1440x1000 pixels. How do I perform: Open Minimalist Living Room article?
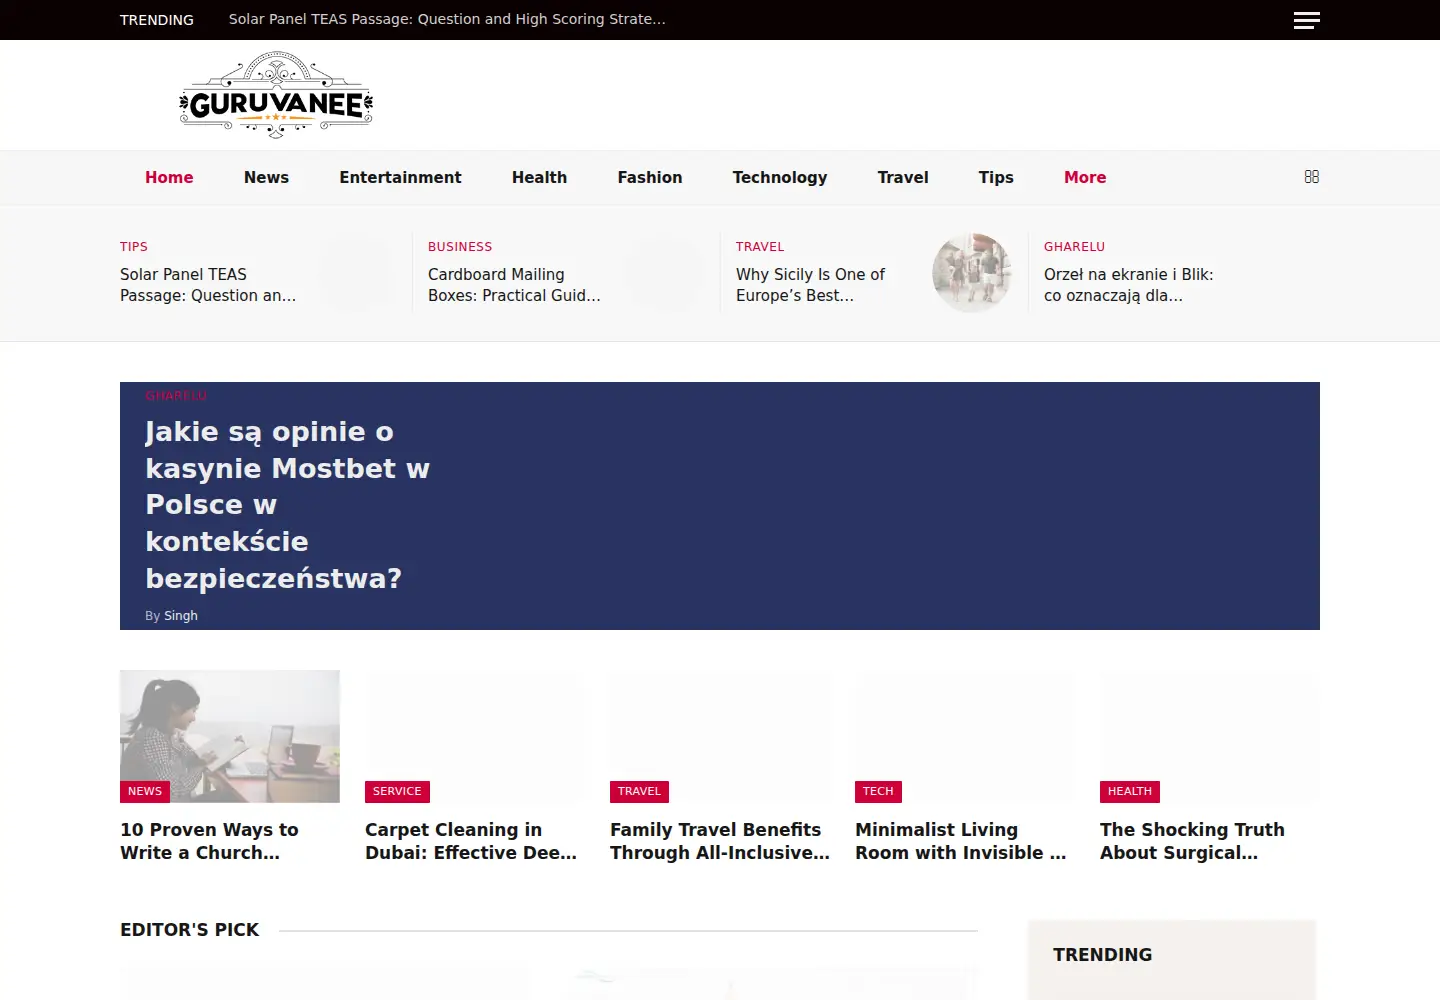click(x=961, y=841)
